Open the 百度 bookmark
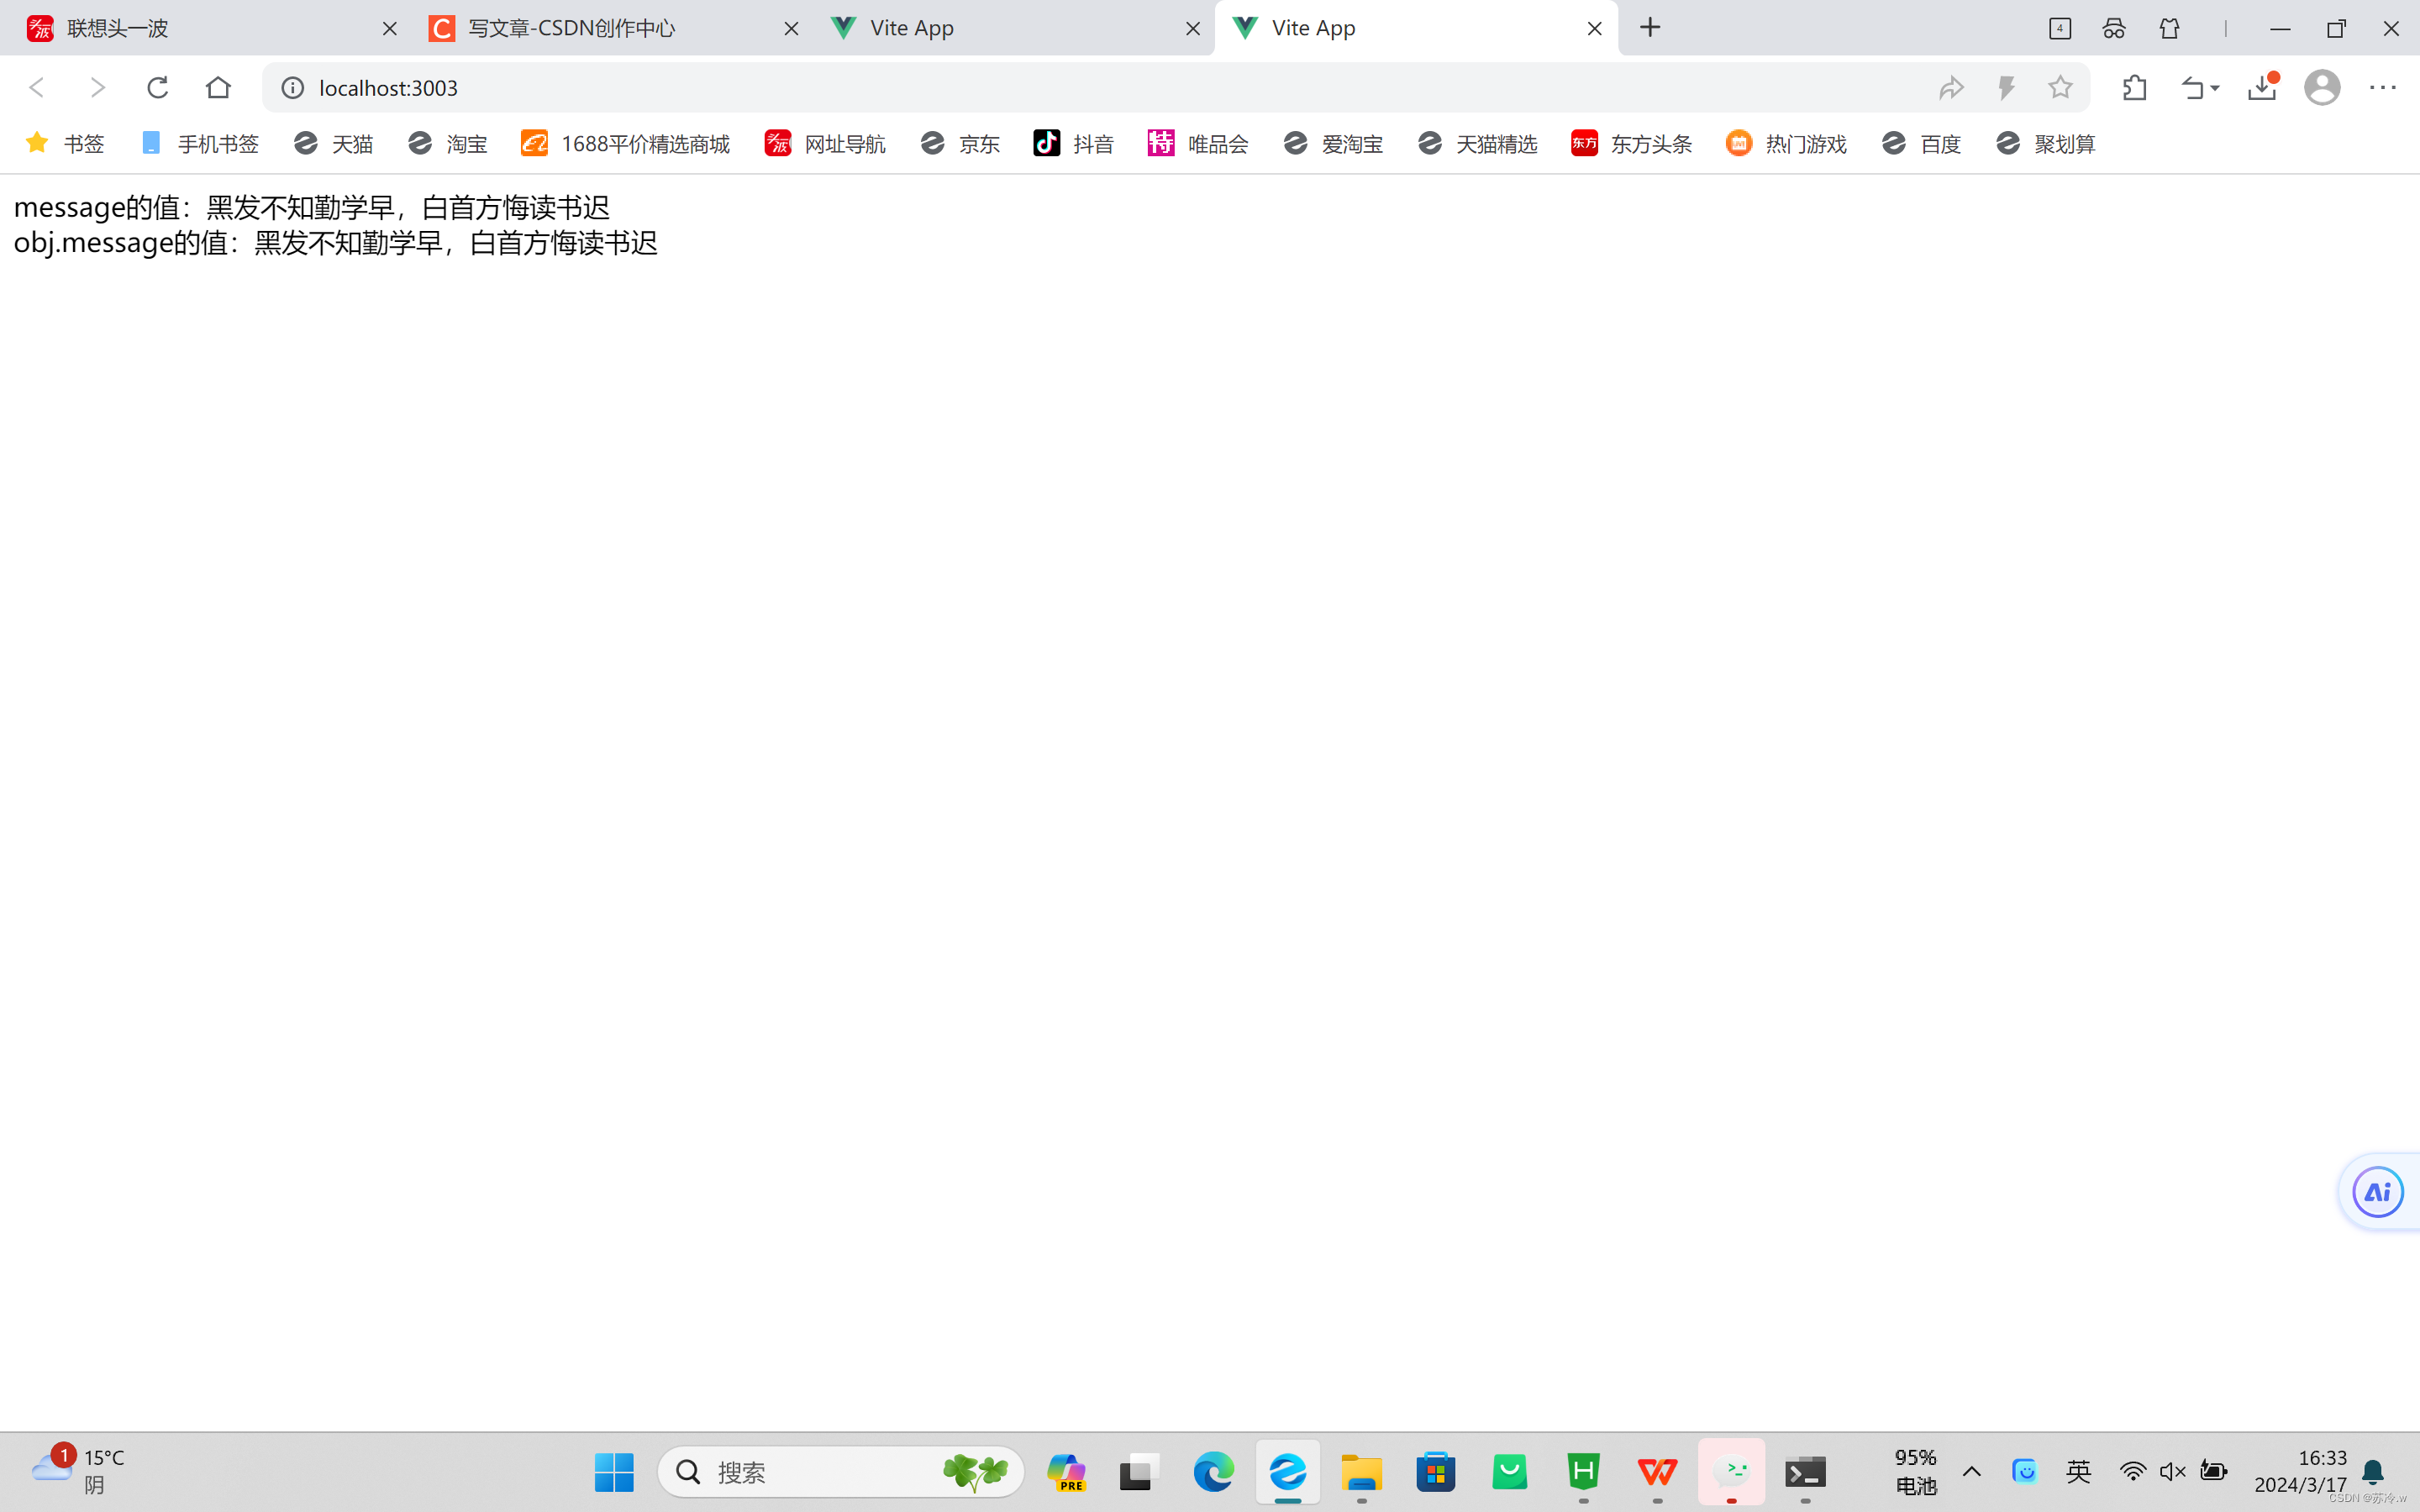2420x1512 pixels. pos(1921,144)
